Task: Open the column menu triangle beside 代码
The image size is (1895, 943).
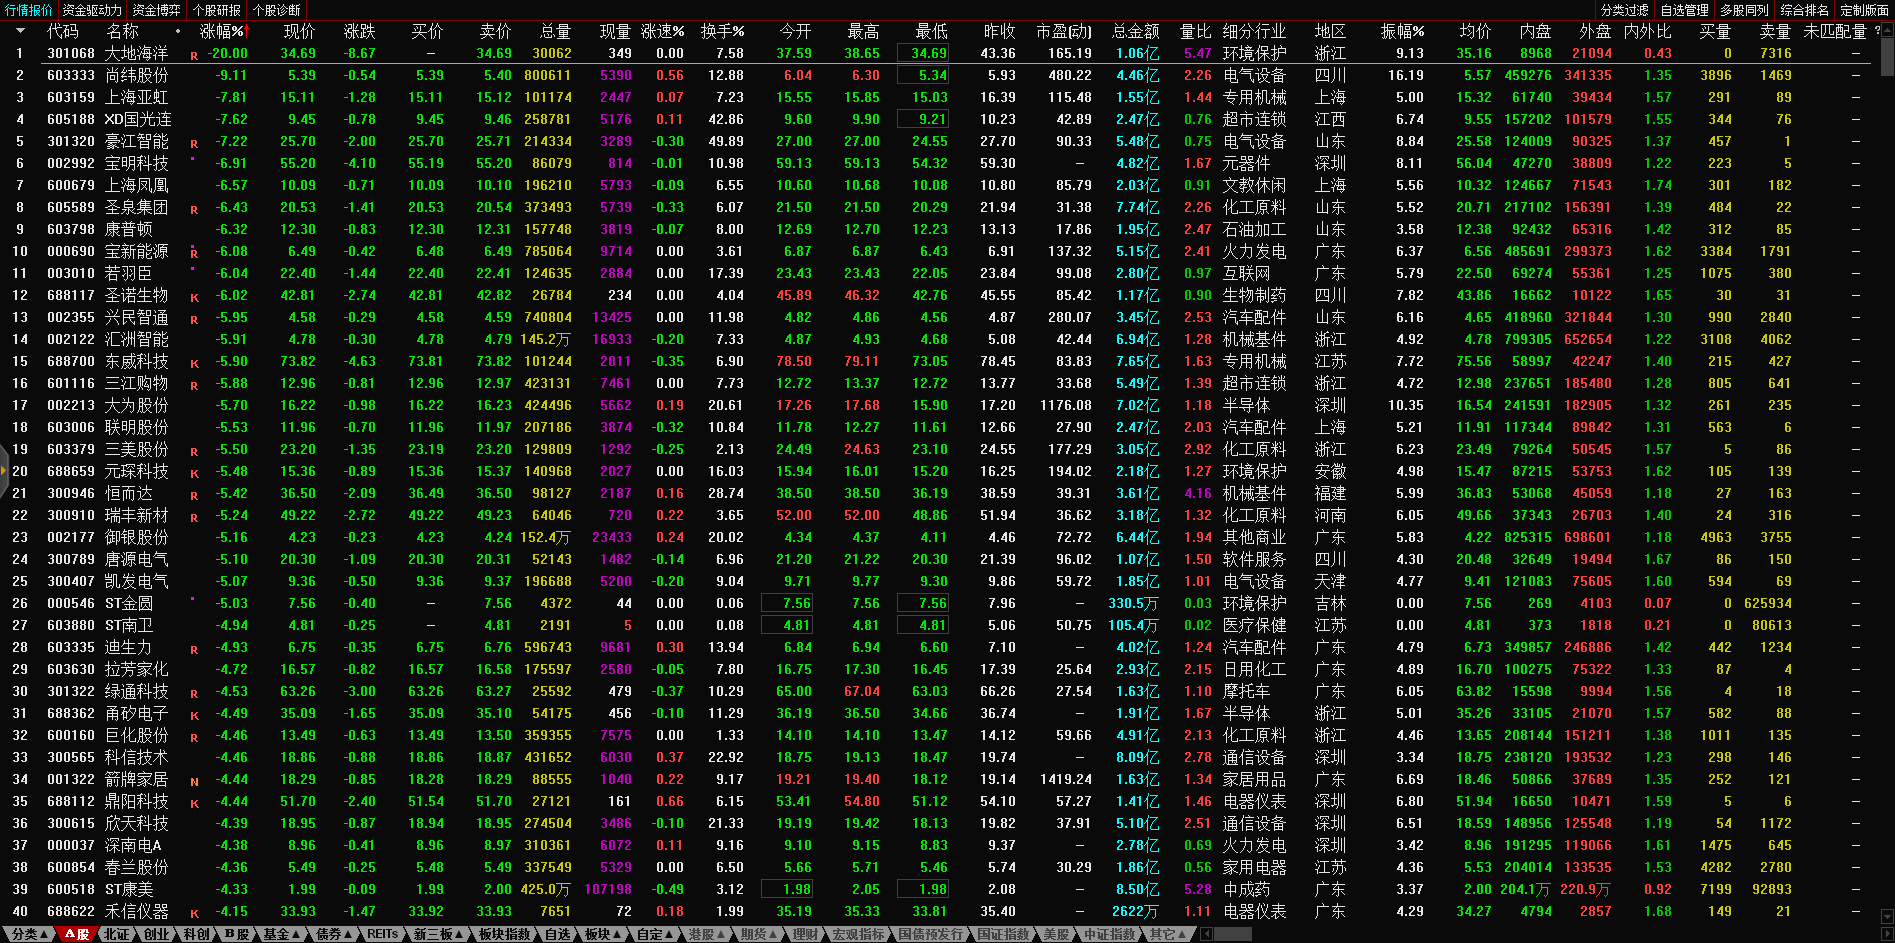Action: pos(19,31)
